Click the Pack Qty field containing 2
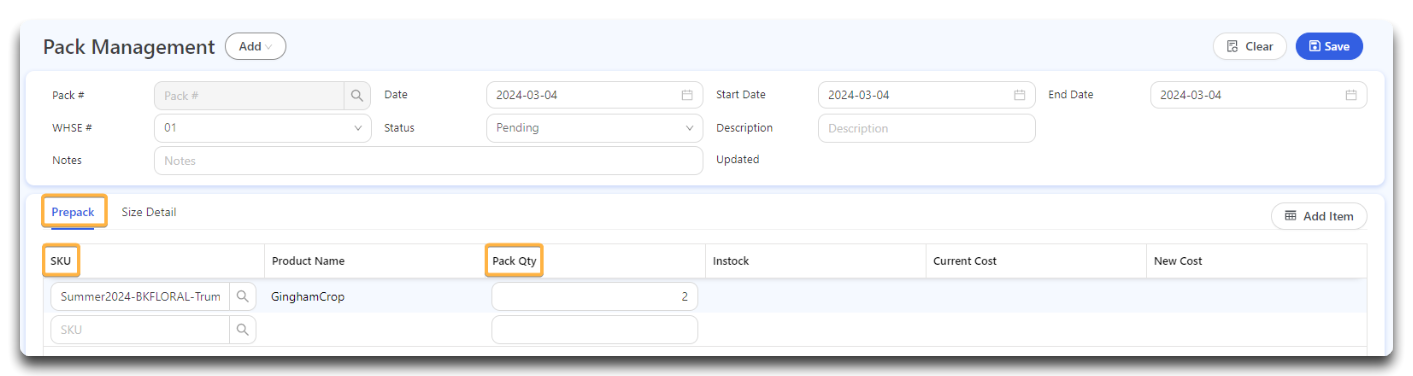1413x376 pixels. click(594, 297)
